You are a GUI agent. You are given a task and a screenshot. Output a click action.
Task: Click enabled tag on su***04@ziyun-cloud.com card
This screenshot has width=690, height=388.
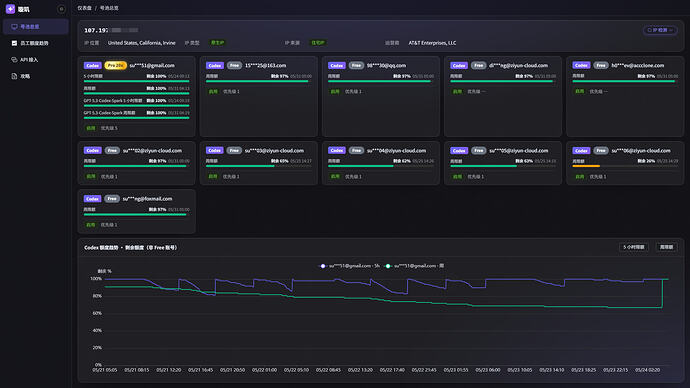[335, 176]
